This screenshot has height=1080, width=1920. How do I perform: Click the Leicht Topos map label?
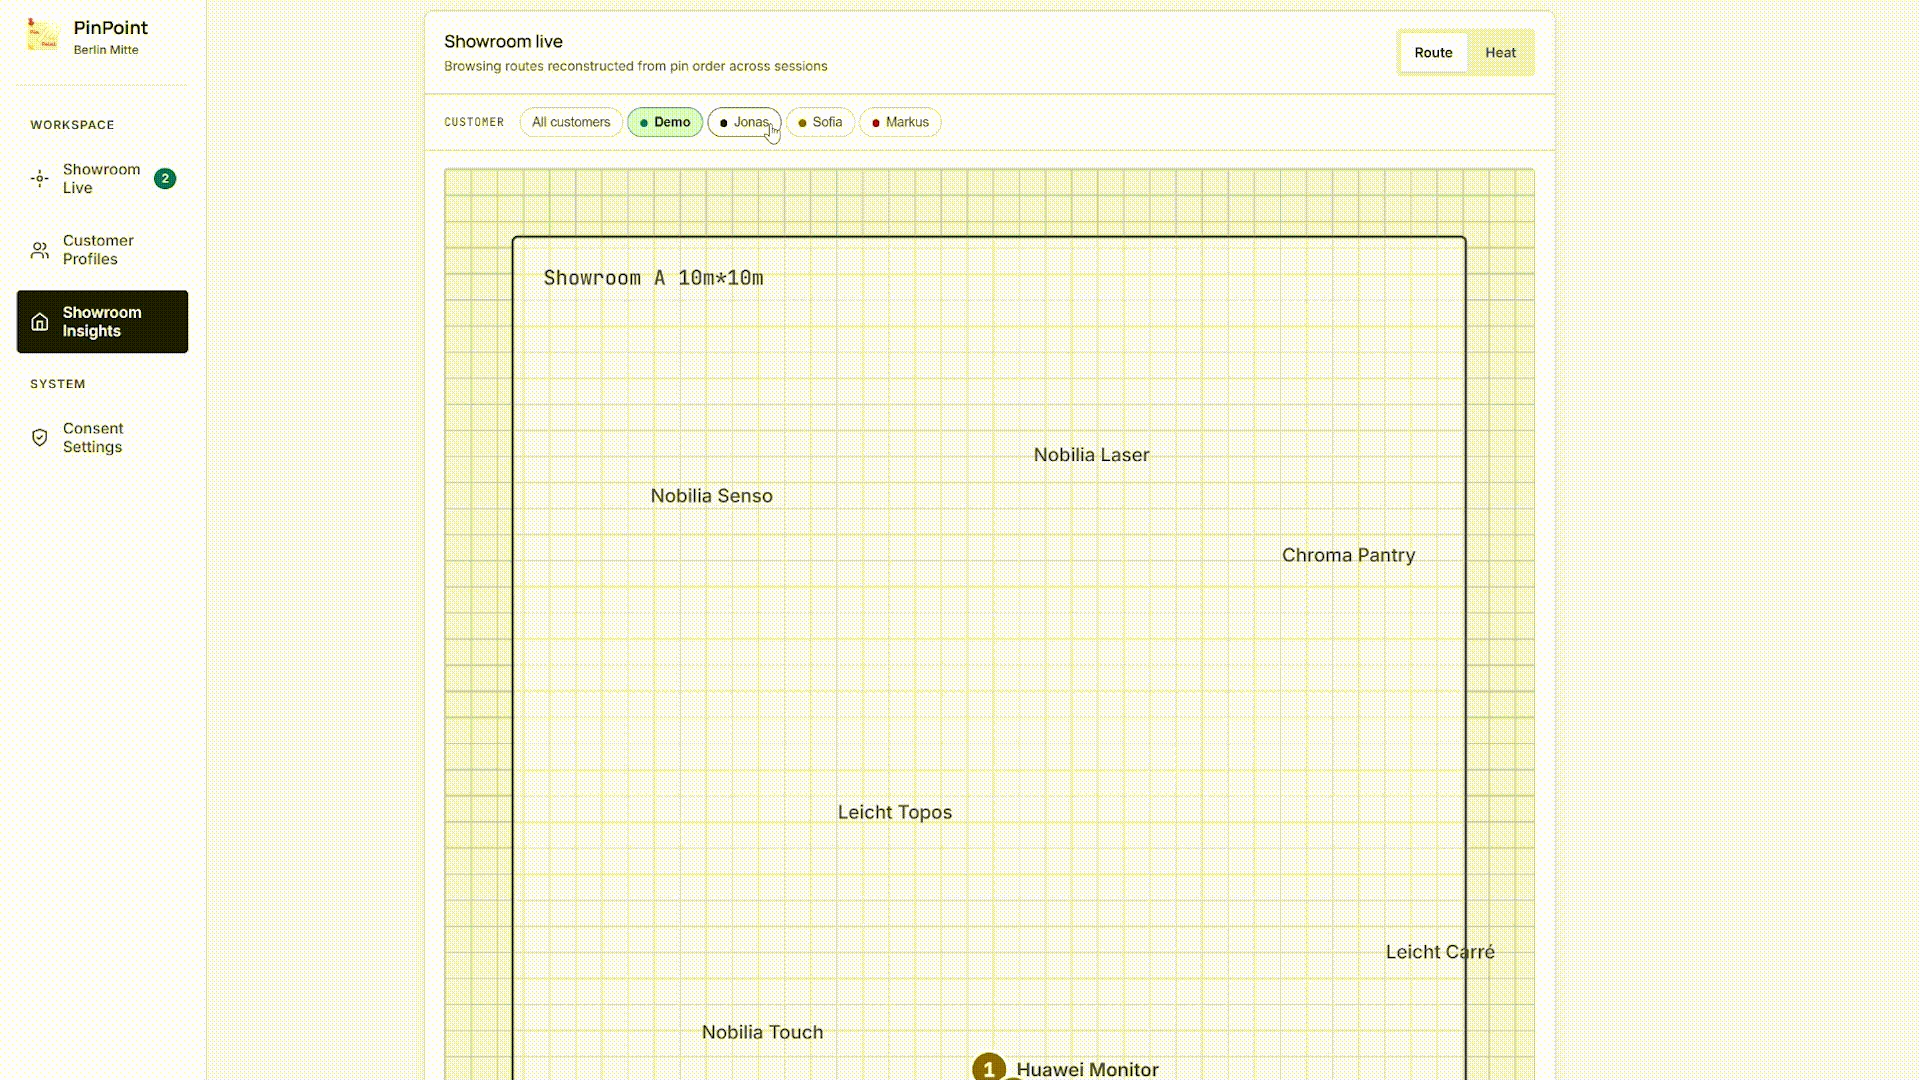[x=895, y=813]
